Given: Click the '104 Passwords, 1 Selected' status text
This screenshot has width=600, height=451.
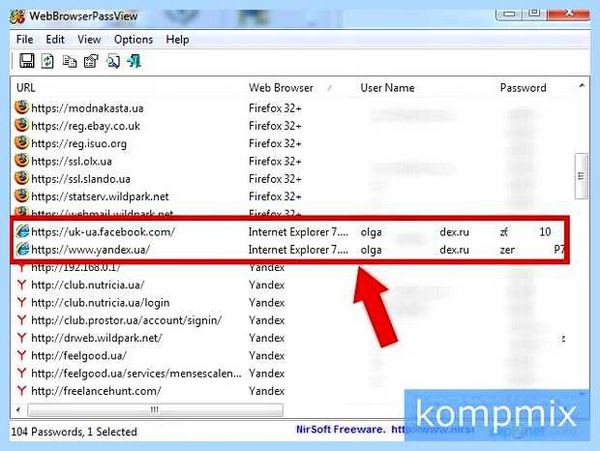Looking at the screenshot, I should coord(74,431).
